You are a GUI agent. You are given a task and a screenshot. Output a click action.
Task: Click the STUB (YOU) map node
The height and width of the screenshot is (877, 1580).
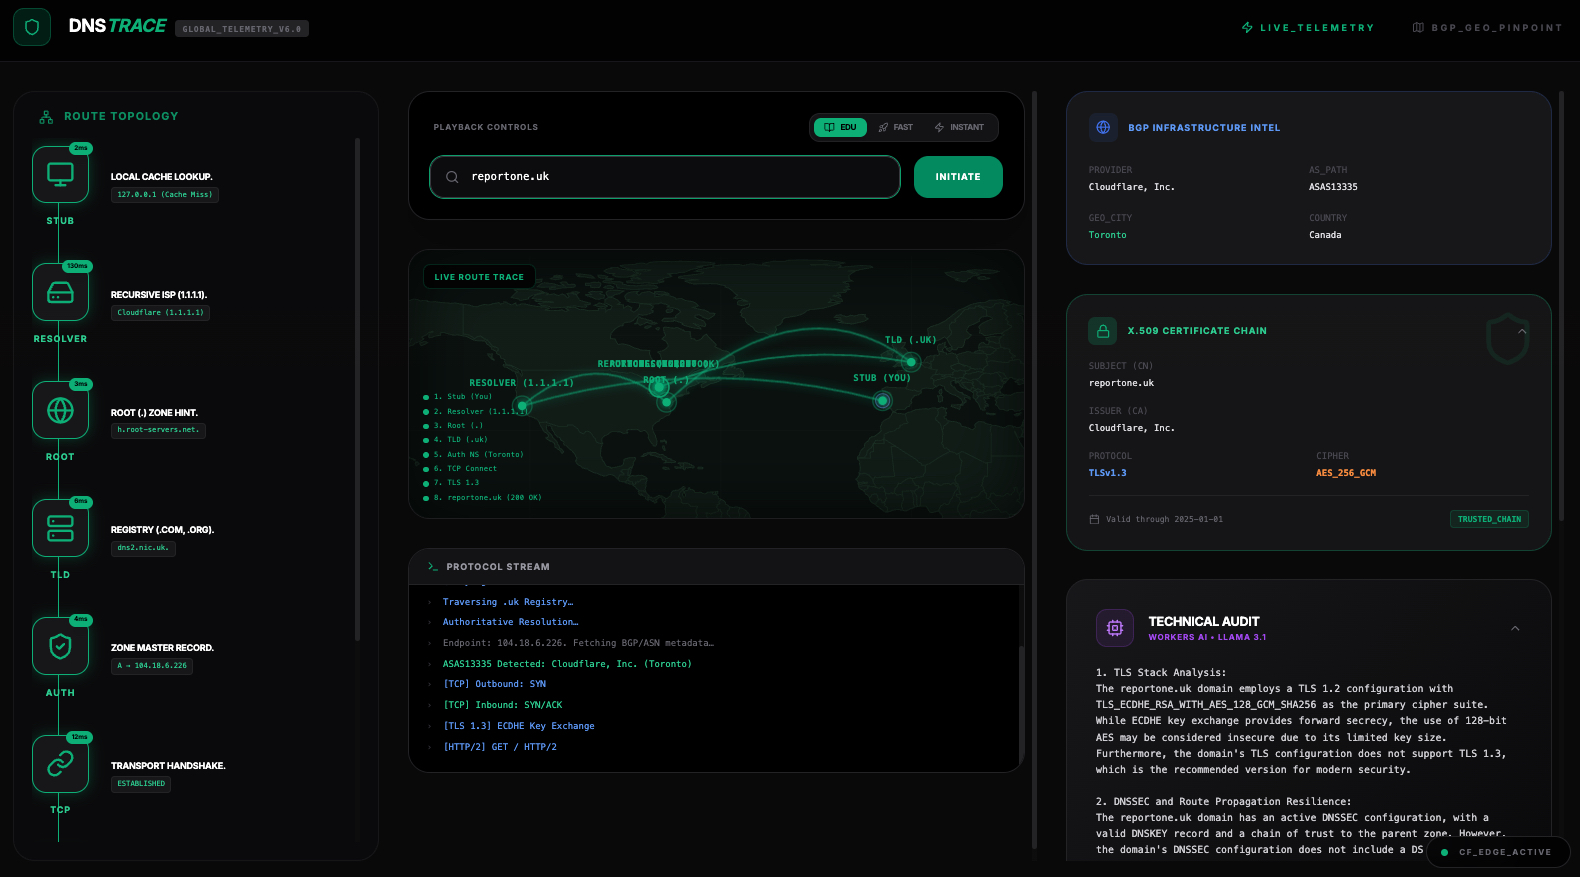coord(882,400)
